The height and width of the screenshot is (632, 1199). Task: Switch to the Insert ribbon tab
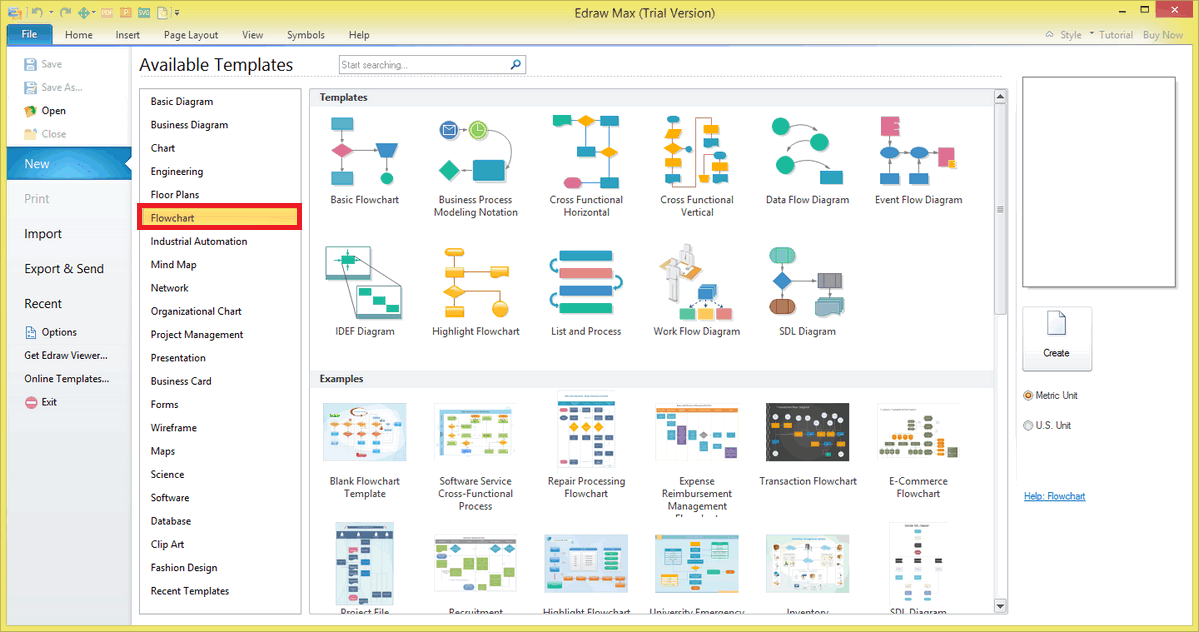128,35
